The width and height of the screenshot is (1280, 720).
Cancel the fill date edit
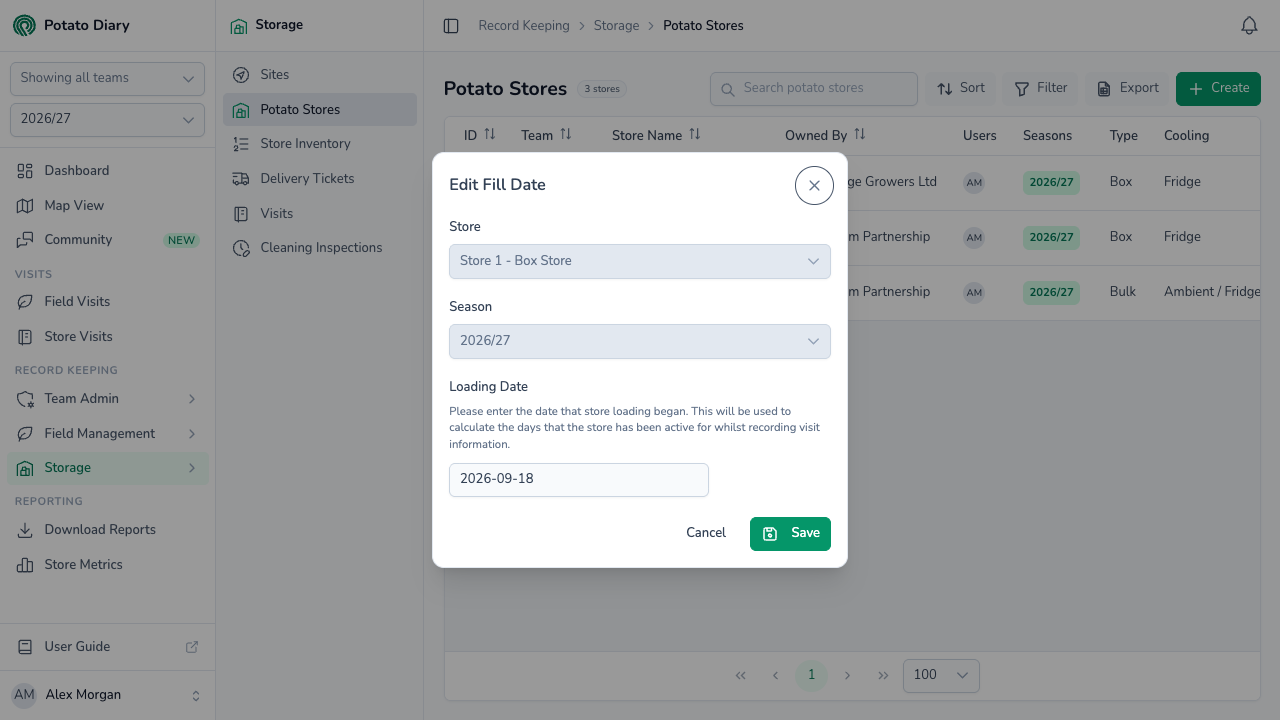point(706,533)
